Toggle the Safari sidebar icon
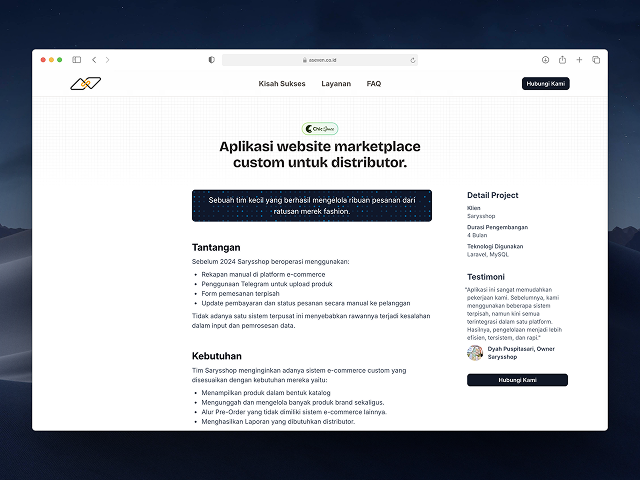The width and height of the screenshot is (640, 480). coord(77,60)
